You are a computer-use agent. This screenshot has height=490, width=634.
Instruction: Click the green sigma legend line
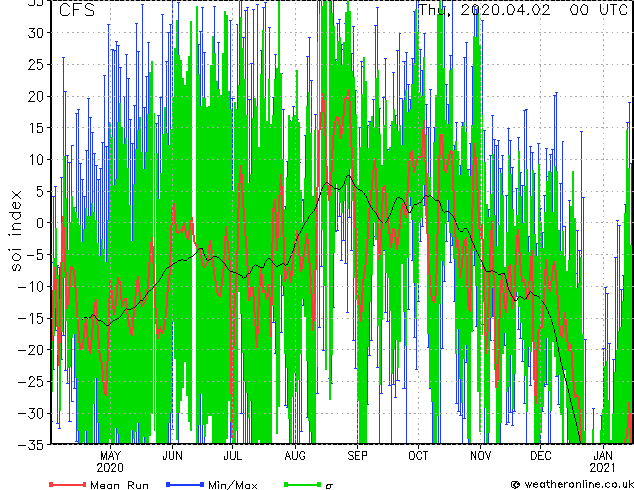pos(302,484)
